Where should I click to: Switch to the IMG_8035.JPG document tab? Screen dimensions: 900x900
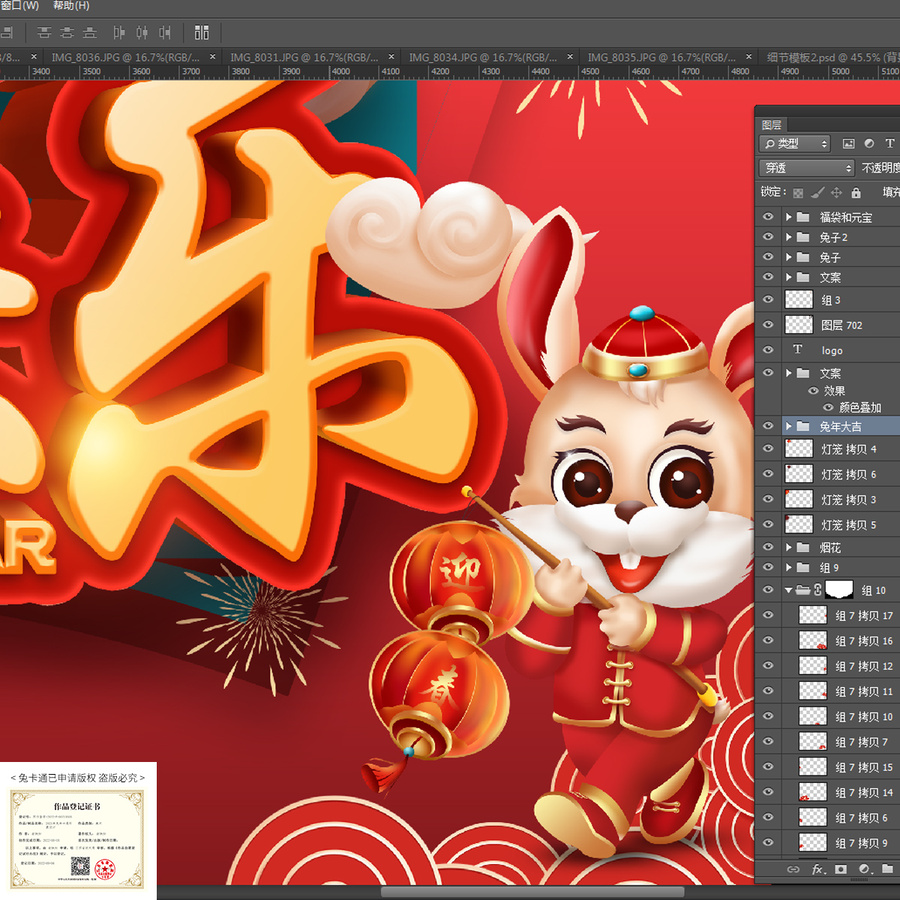661,57
